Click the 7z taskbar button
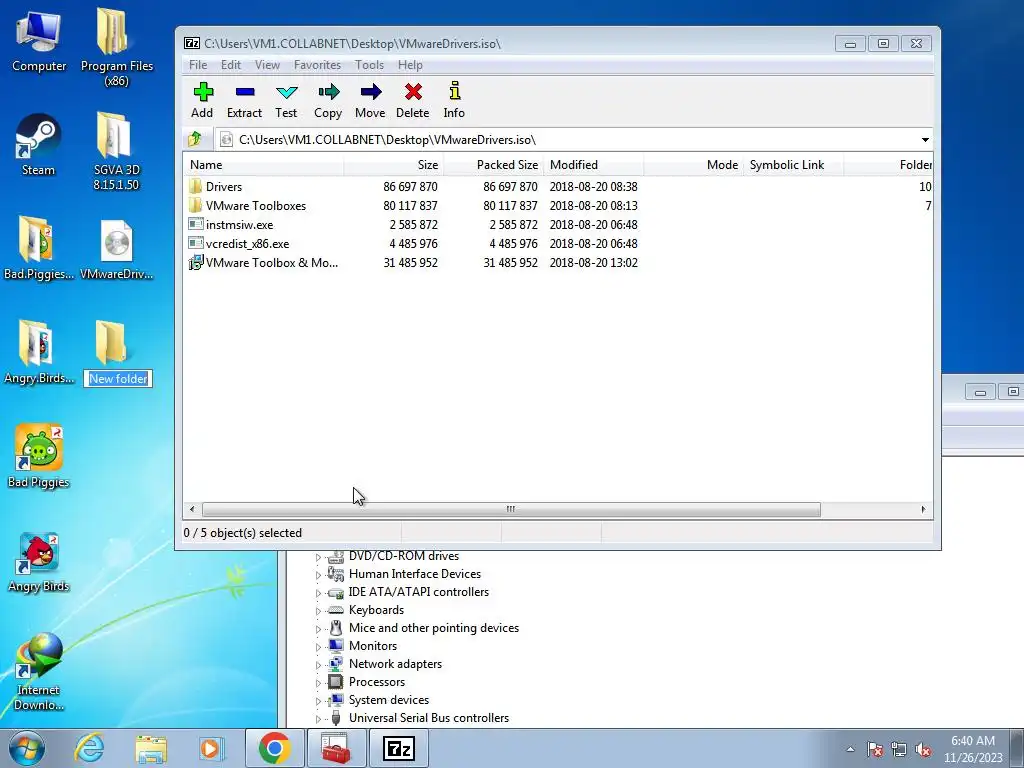This screenshot has height=768, width=1024. [x=398, y=748]
